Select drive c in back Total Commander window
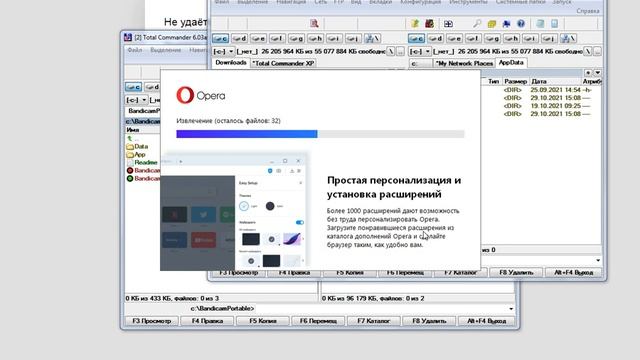Viewport: 640px width, 360px height. (x=133, y=87)
